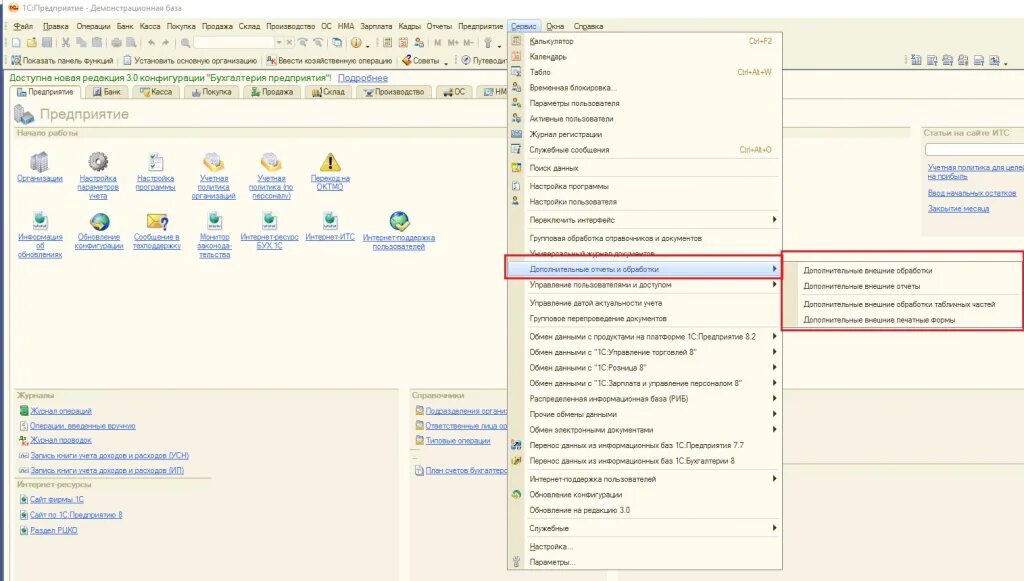Open the calendar from the toolbar
Screen dimensions: 1024x581
pos(403,42)
